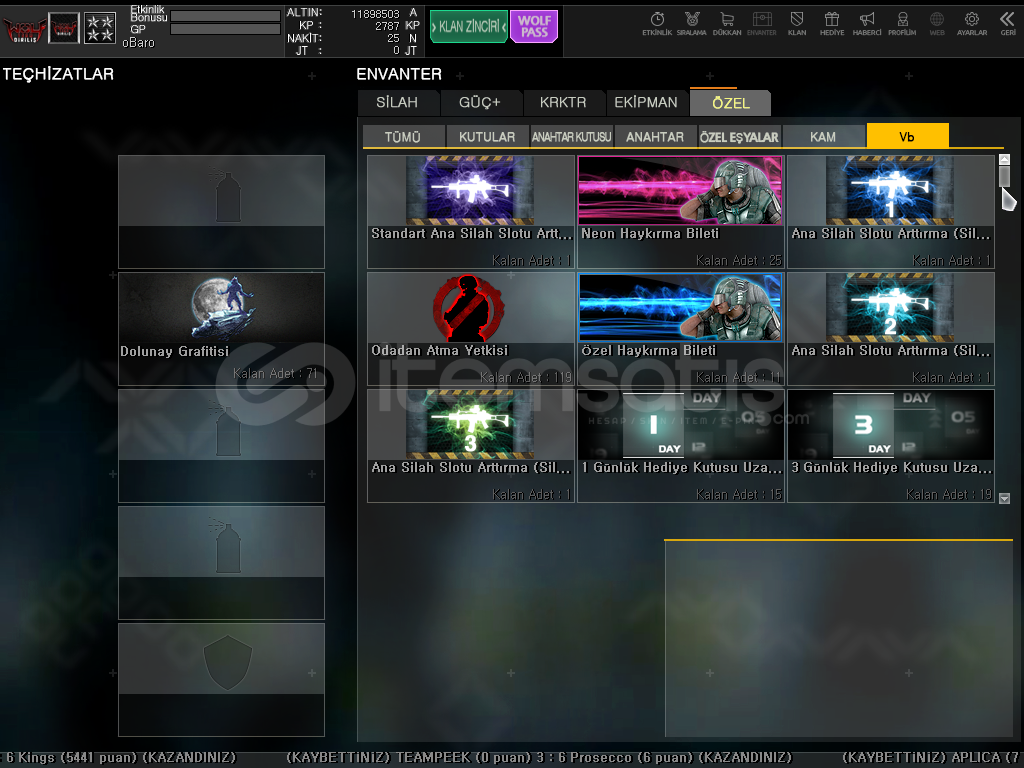
Task: Select the ÖZEL EŞYALAR sub-tab
Action: [x=739, y=136]
